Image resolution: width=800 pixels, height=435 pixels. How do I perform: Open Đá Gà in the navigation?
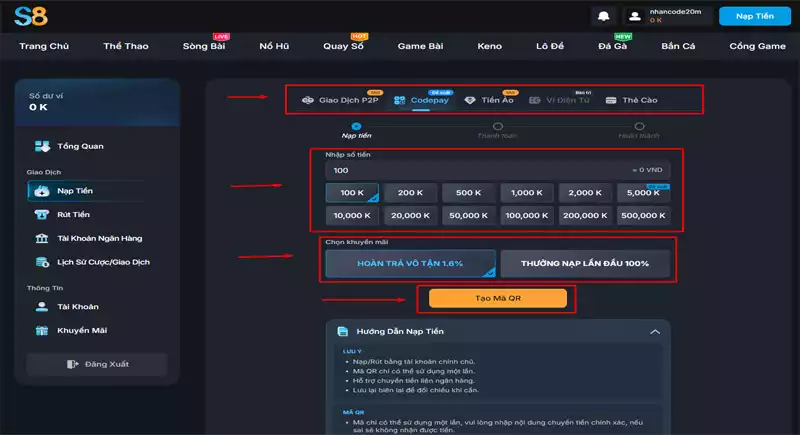click(x=612, y=46)
